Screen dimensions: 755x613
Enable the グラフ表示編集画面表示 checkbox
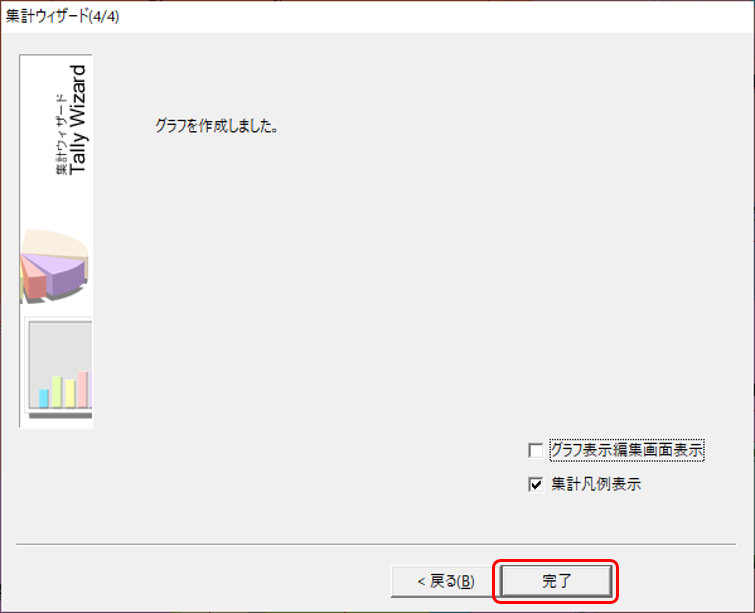535,451
